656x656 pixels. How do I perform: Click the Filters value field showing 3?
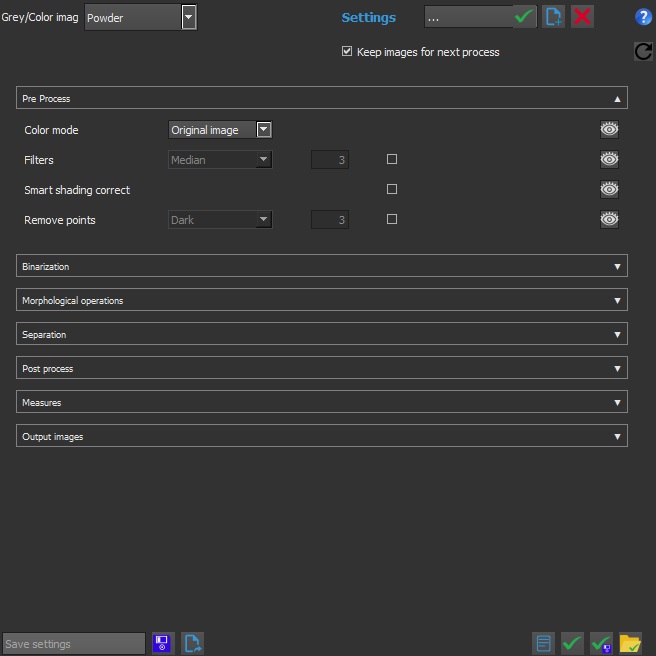[330, 160]
